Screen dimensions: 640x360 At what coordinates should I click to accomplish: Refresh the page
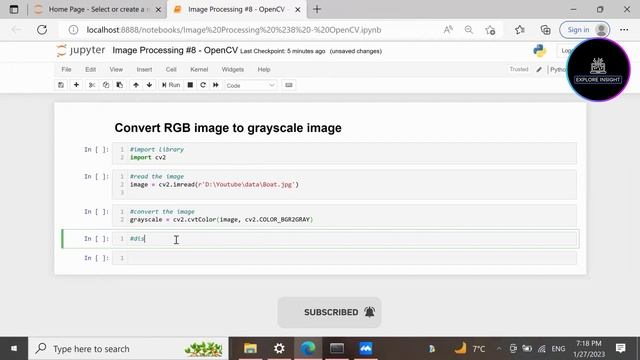pos(42,29)
